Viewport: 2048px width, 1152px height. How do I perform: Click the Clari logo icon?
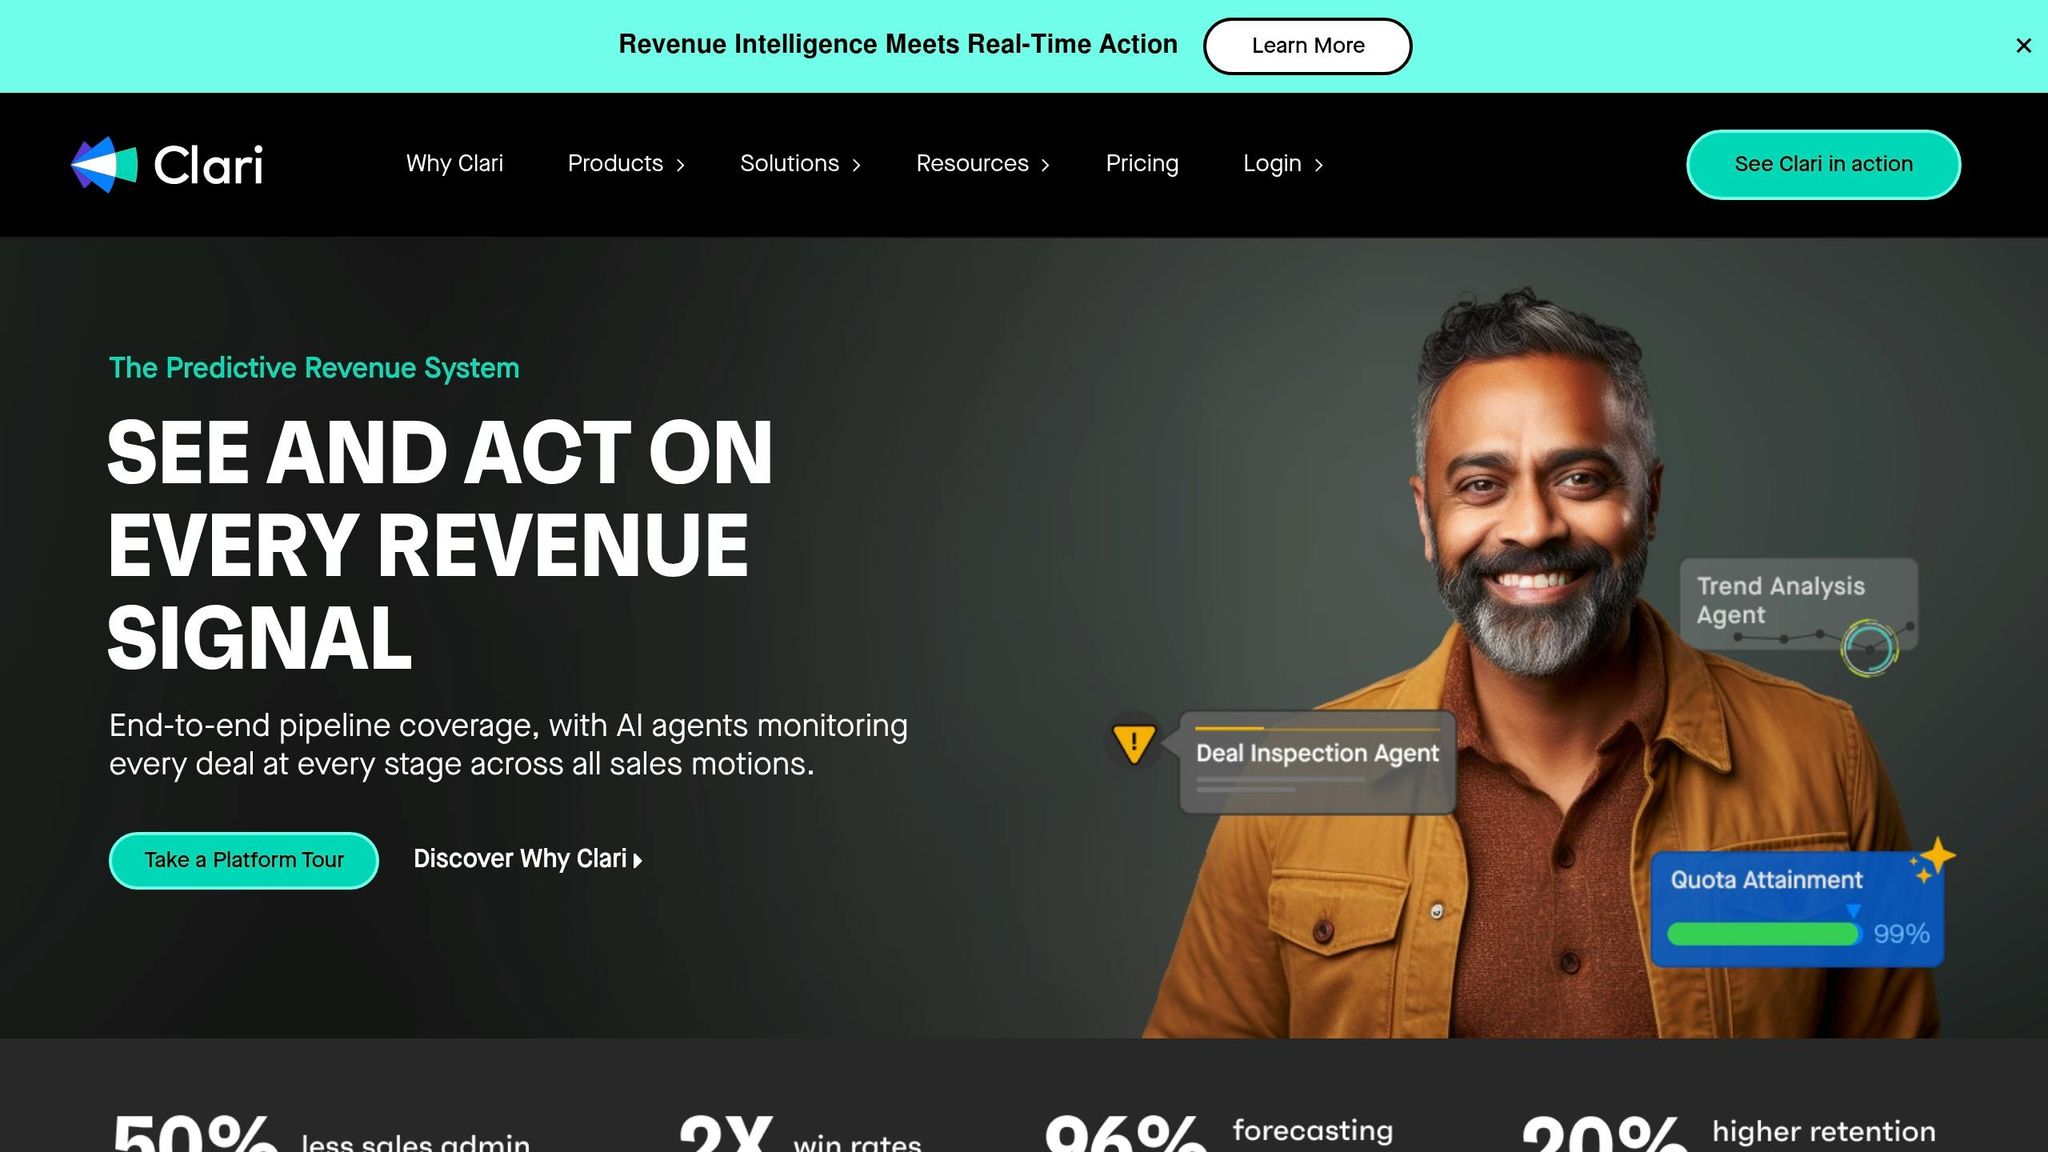104,164
